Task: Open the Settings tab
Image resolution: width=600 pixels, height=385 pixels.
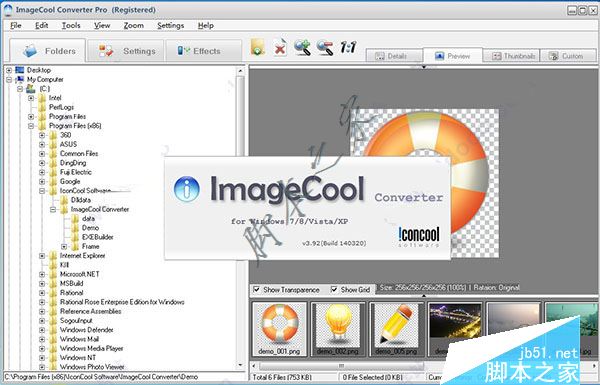Action: (x=126, y=51)
